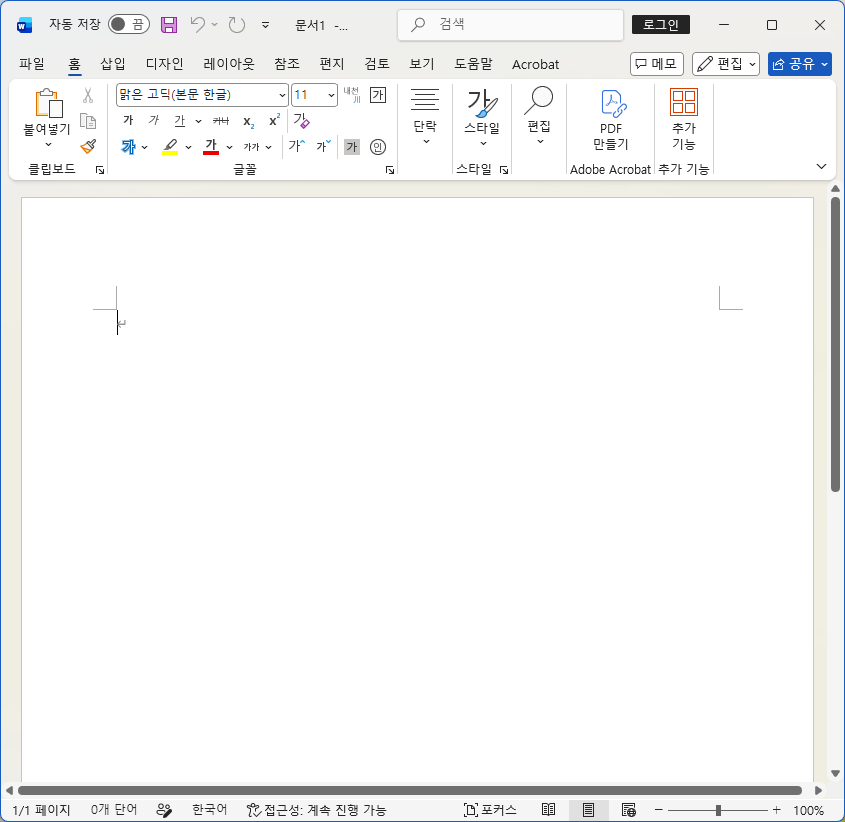845x822 pixels.
Task: Open the 편집 mode button
Action: pos(725,64)
